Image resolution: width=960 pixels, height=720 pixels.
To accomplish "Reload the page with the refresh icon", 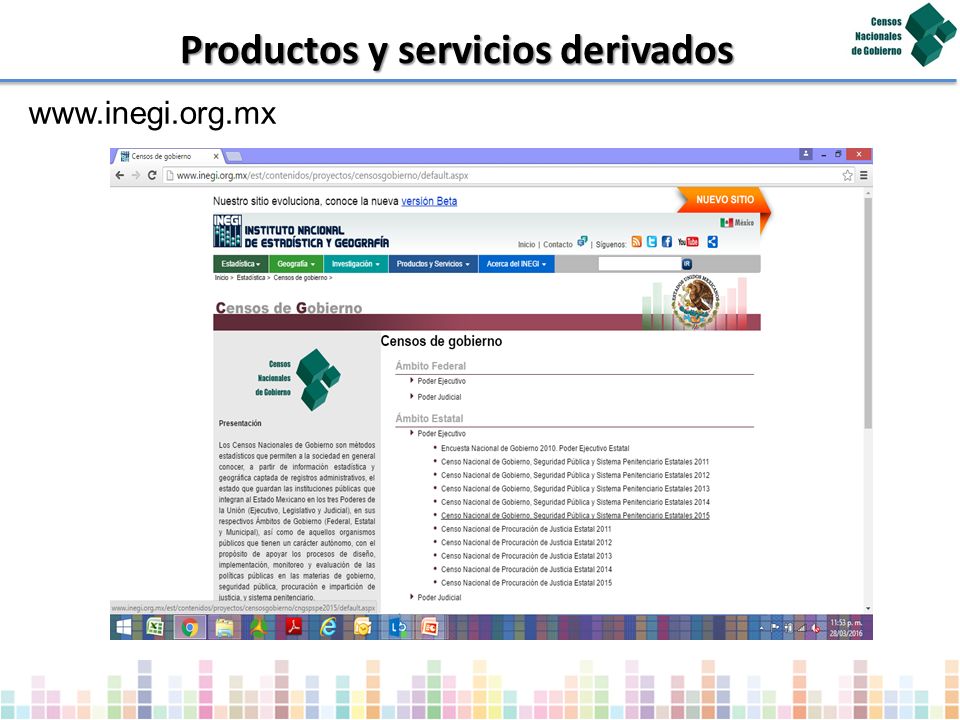I will (x=152, y=176).
